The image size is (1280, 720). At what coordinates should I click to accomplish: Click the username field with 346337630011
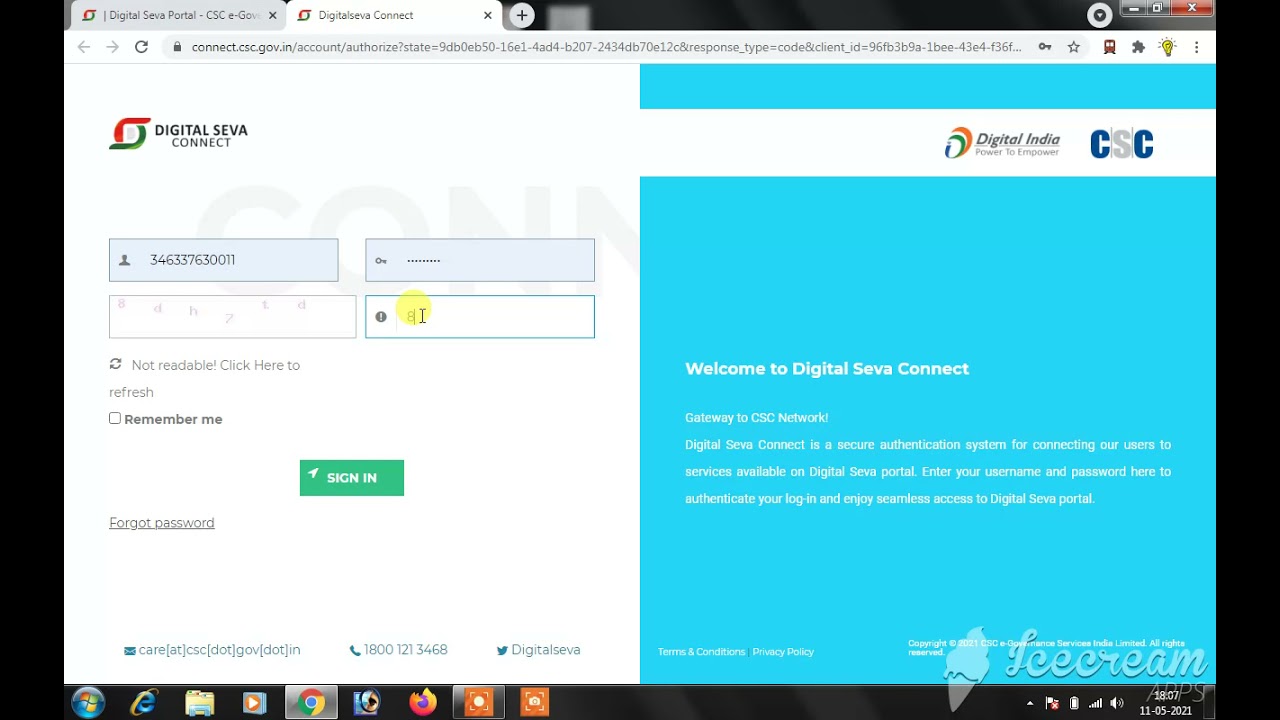224,260
